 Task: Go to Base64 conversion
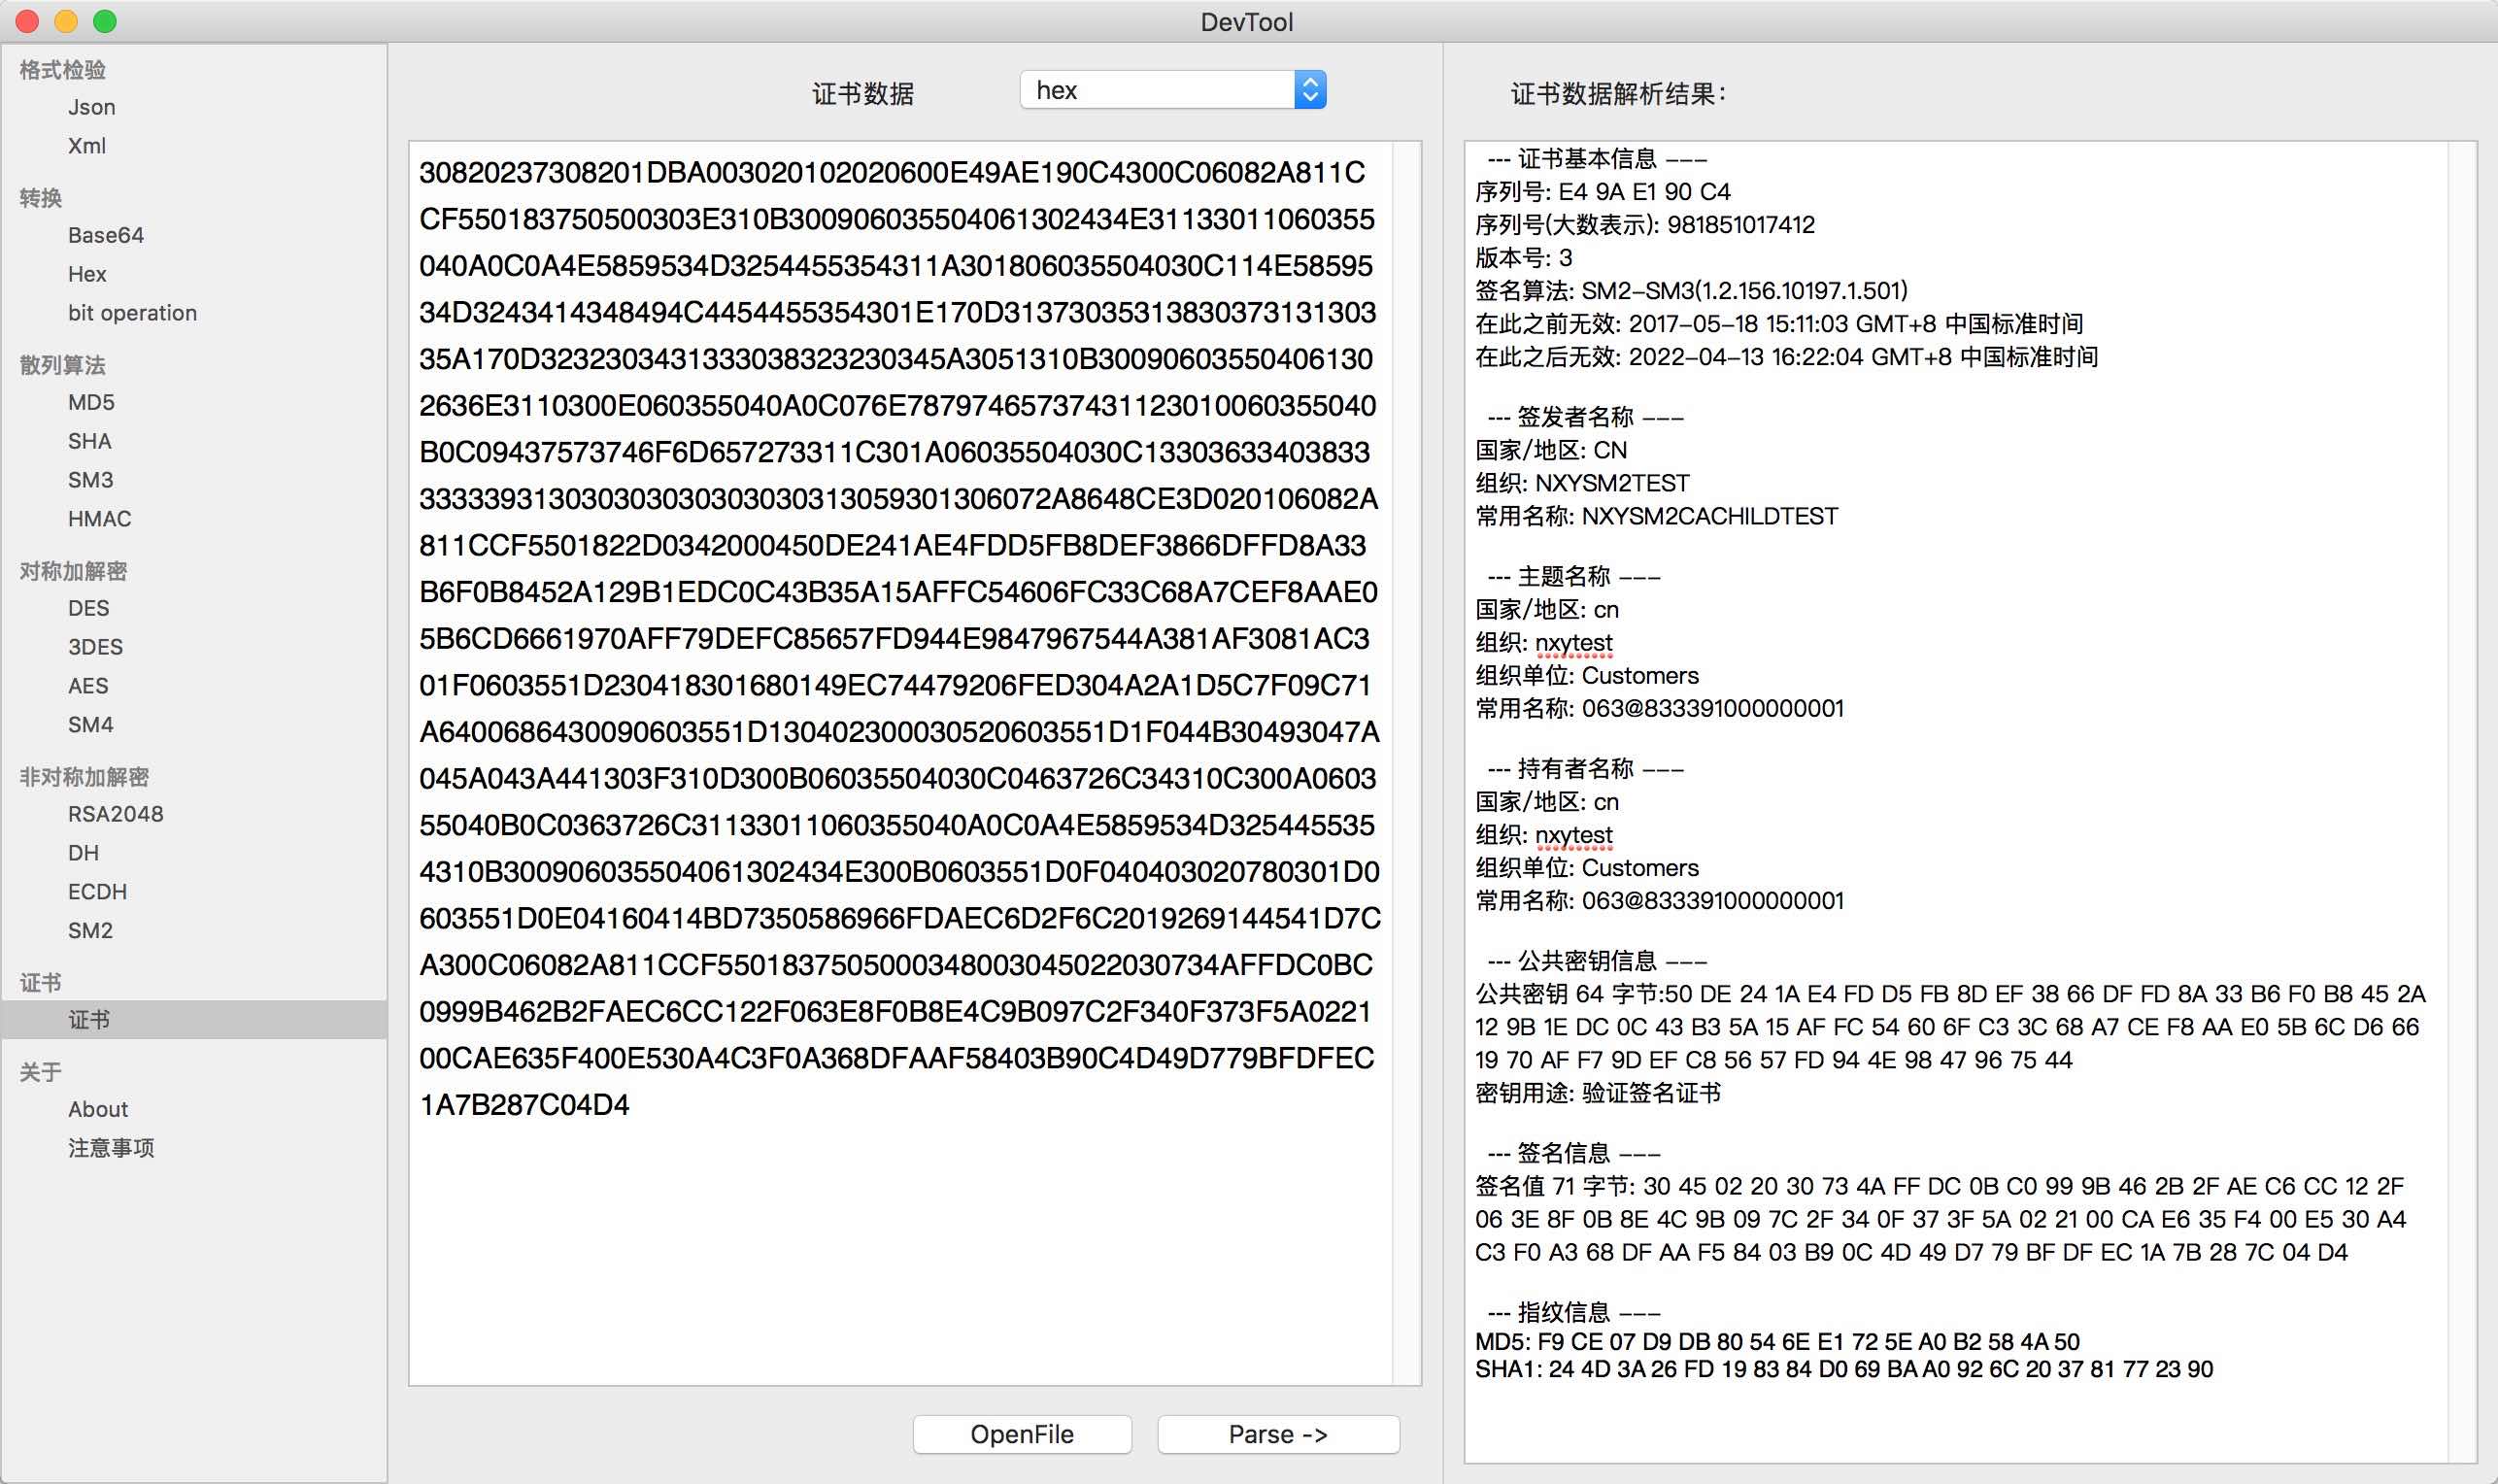pos(105,235)
